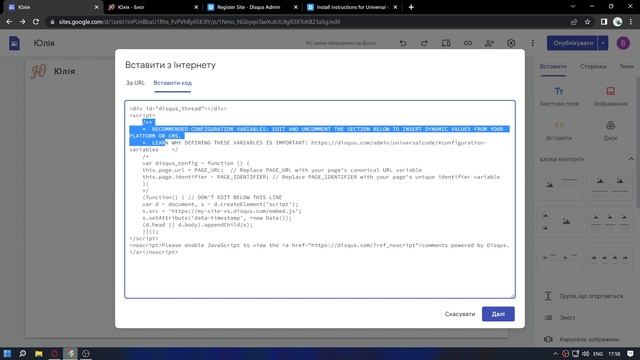Switch to the 'За URL' tab
The height and width of the screenshot is (360, 640).
(135, 83)
